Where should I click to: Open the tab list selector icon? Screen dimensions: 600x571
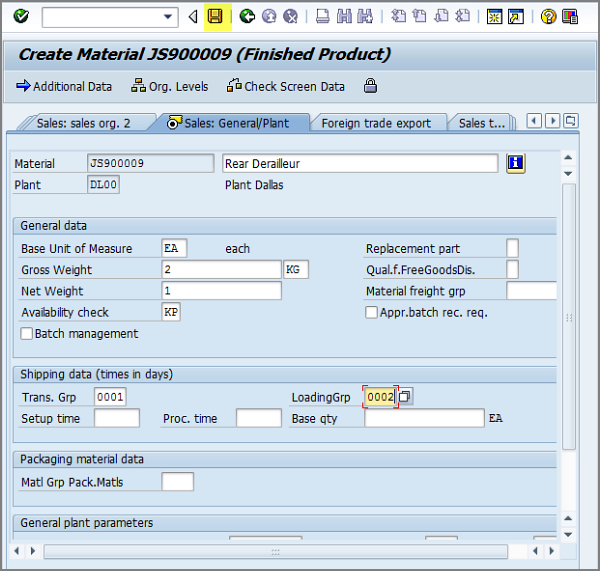coord(570,121)
